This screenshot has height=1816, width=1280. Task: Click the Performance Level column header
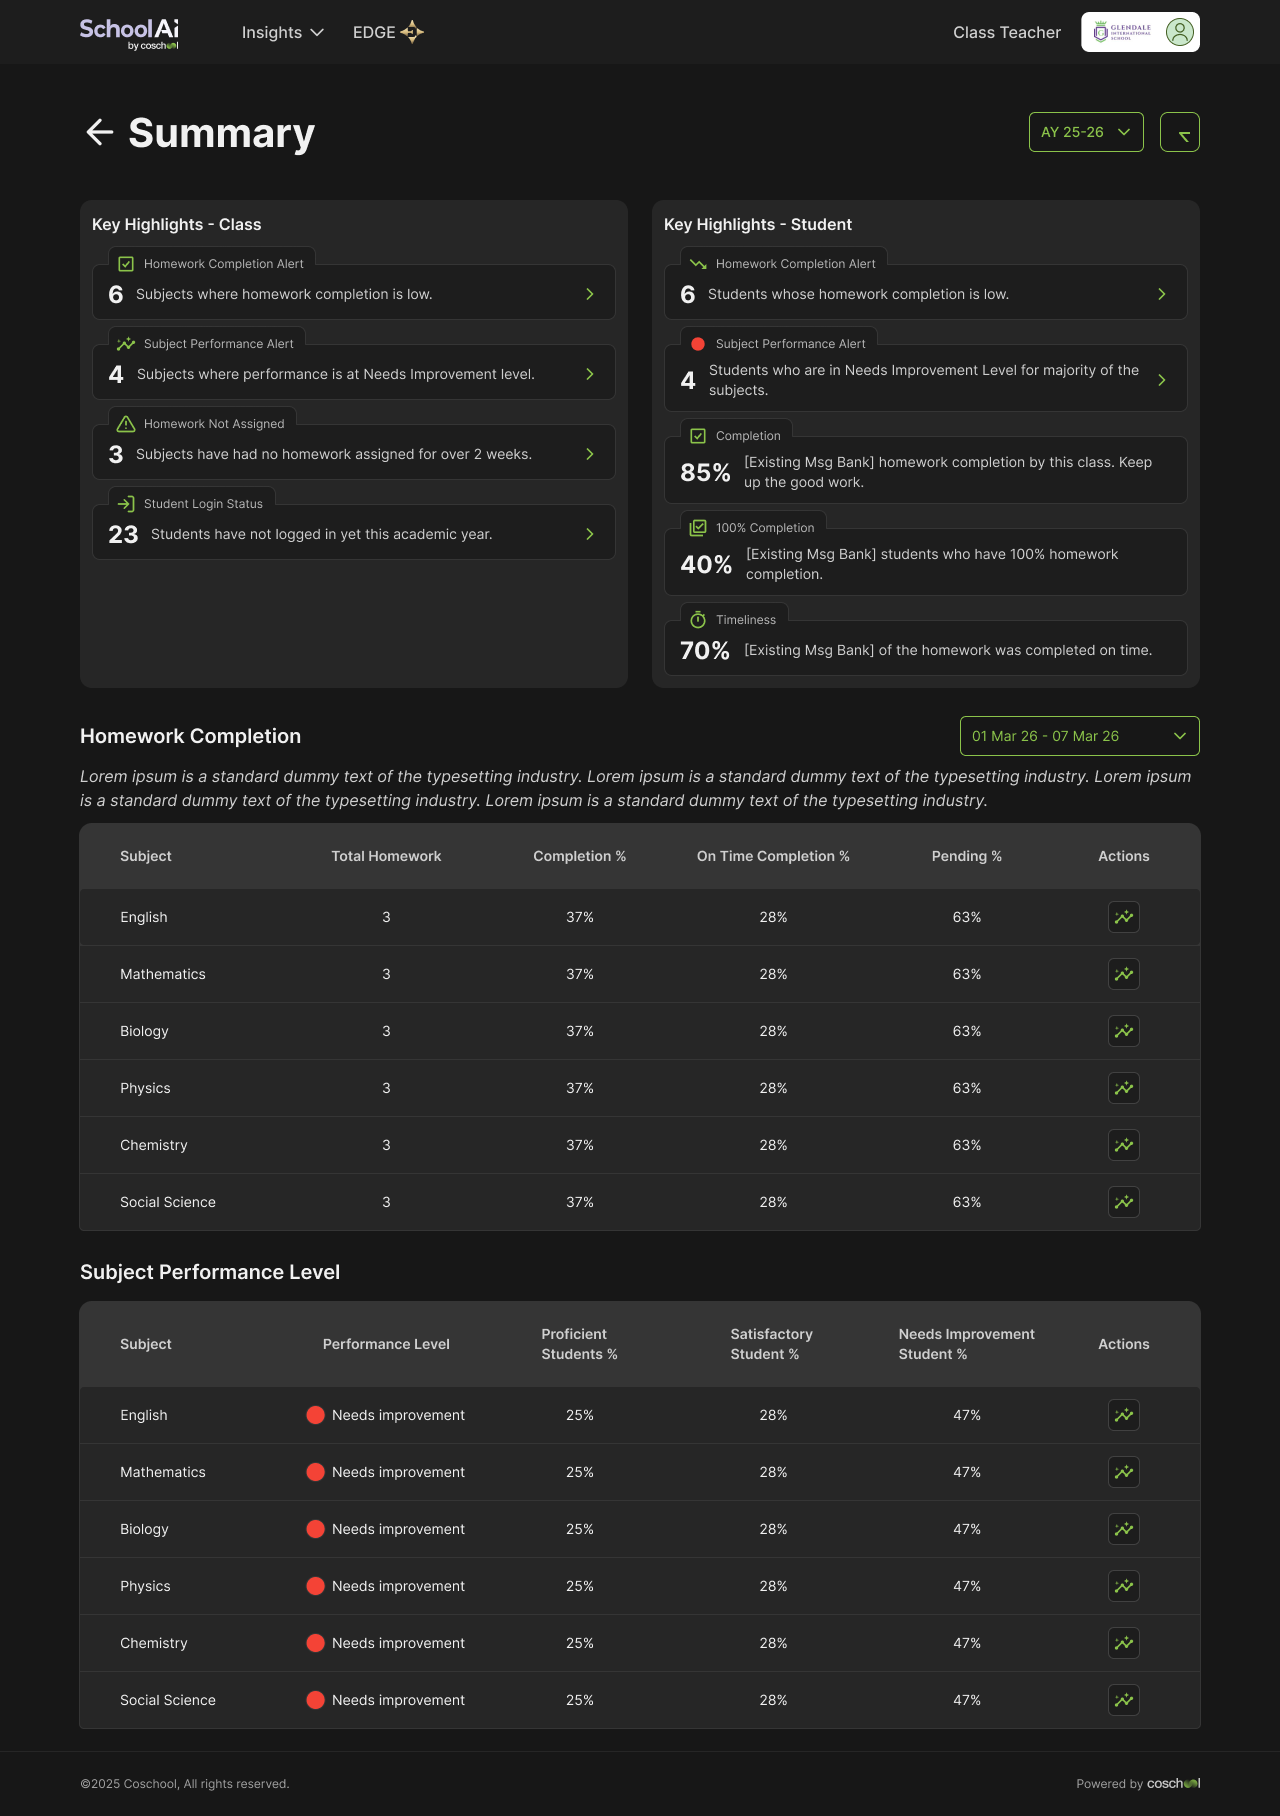[x=386, y=1344]
